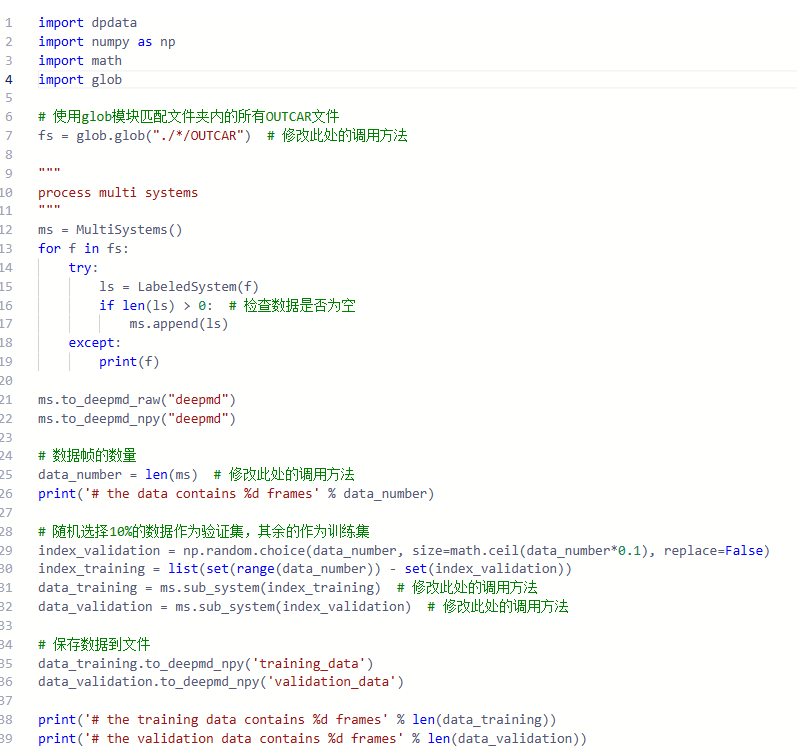The width and height of the screenshot is (797, 756).
Task: Click the 'if len(ls) > 0:' condition
Action: click(x=155, y=305)
